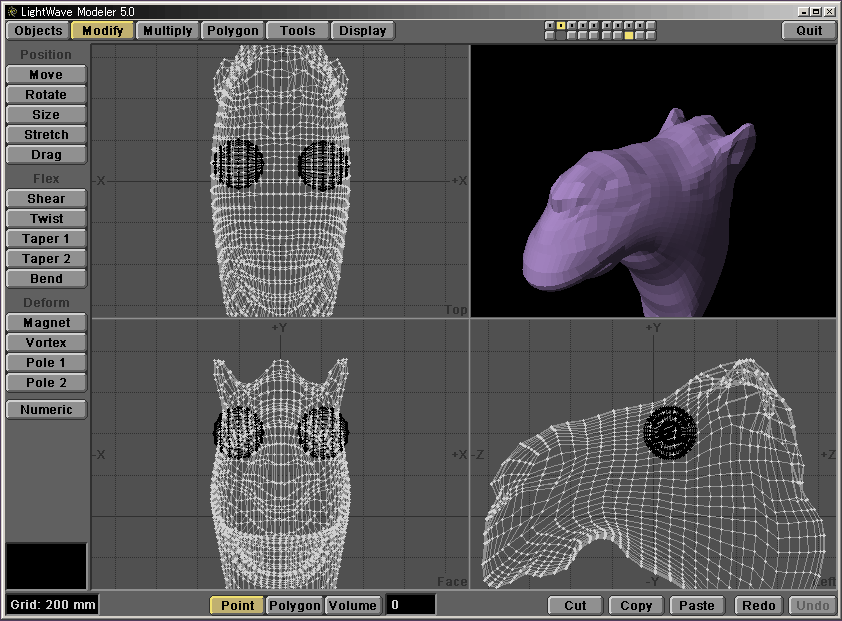
Task: Open the Display tab
Action: coord(362,31)
